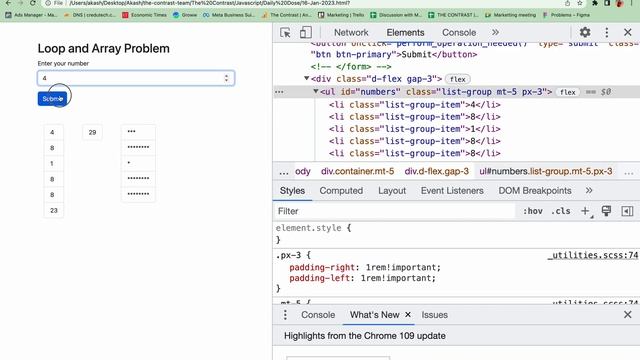Select div.container.mt-5 breadcrumb
This screenshot has height=360, width=640.
tap(358, 171)
